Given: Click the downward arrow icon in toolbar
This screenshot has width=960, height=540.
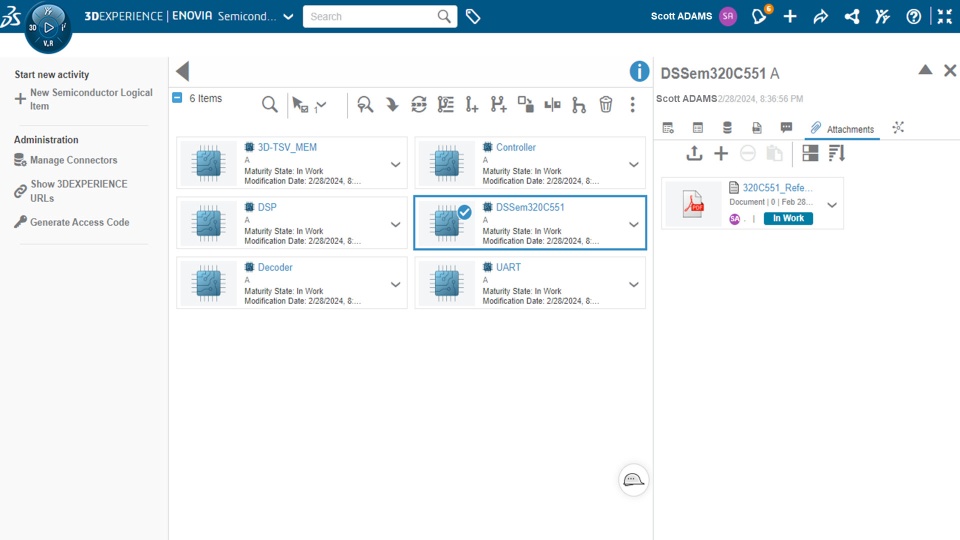Looking at the screenshot, I should coord(392,105).
